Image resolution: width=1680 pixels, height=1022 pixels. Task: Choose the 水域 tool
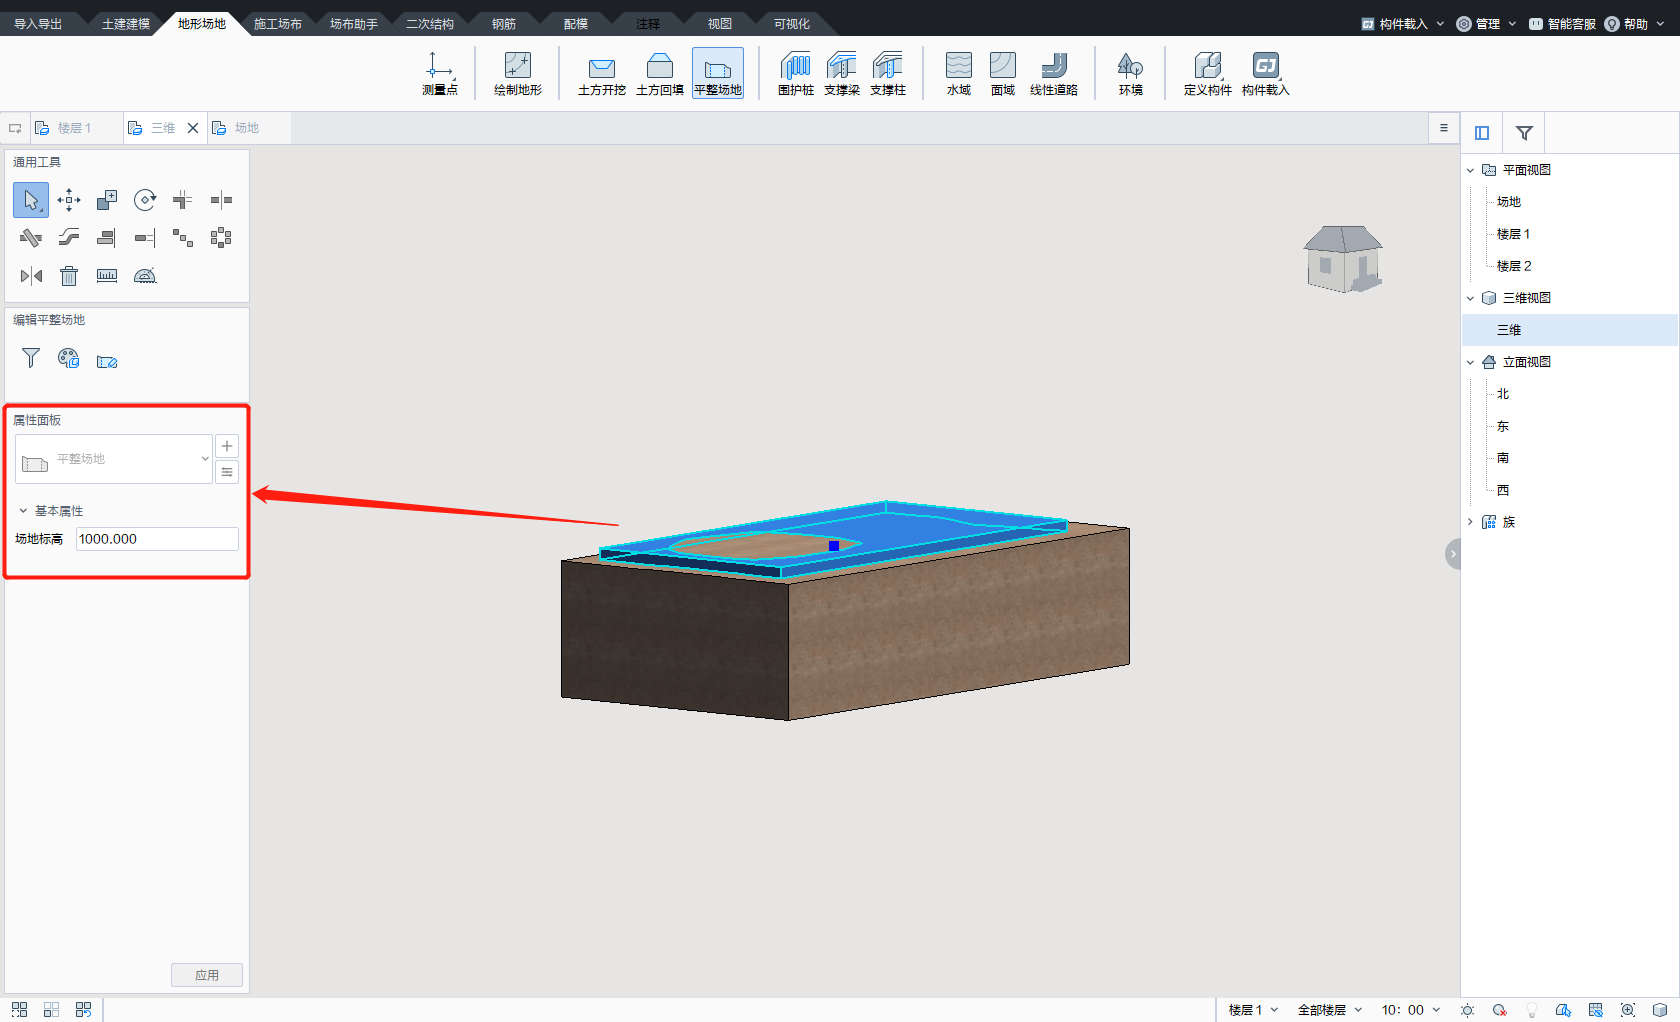(x=959, y=73)
